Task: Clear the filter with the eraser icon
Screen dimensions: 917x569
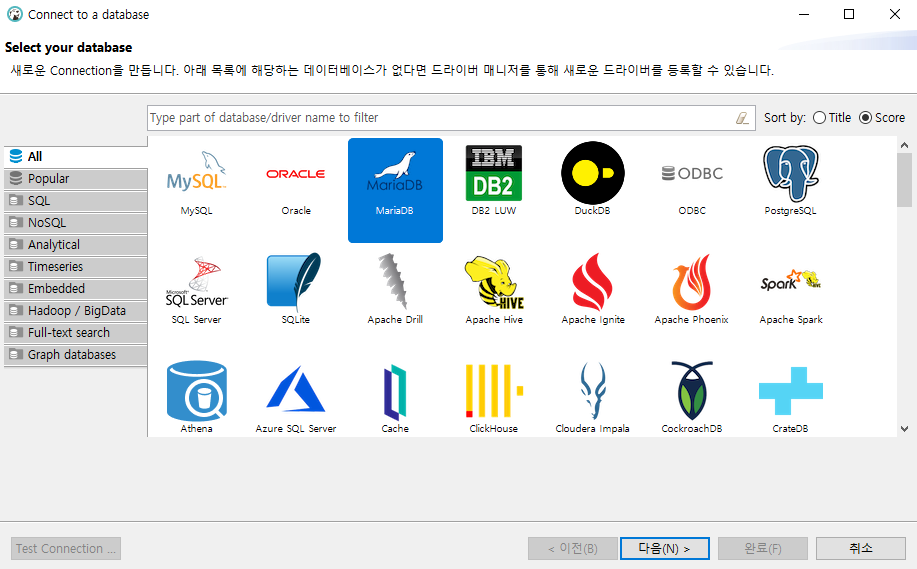Action: tap(742, 118)
